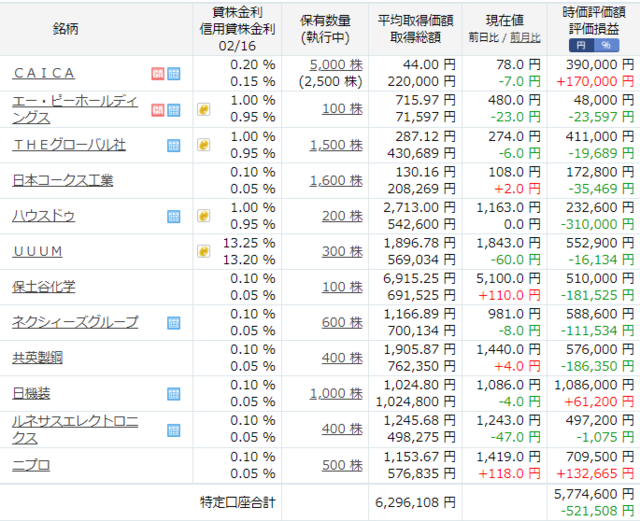Open the CAICA stock link
Screen dimensions: 640x521
point(43,73)
